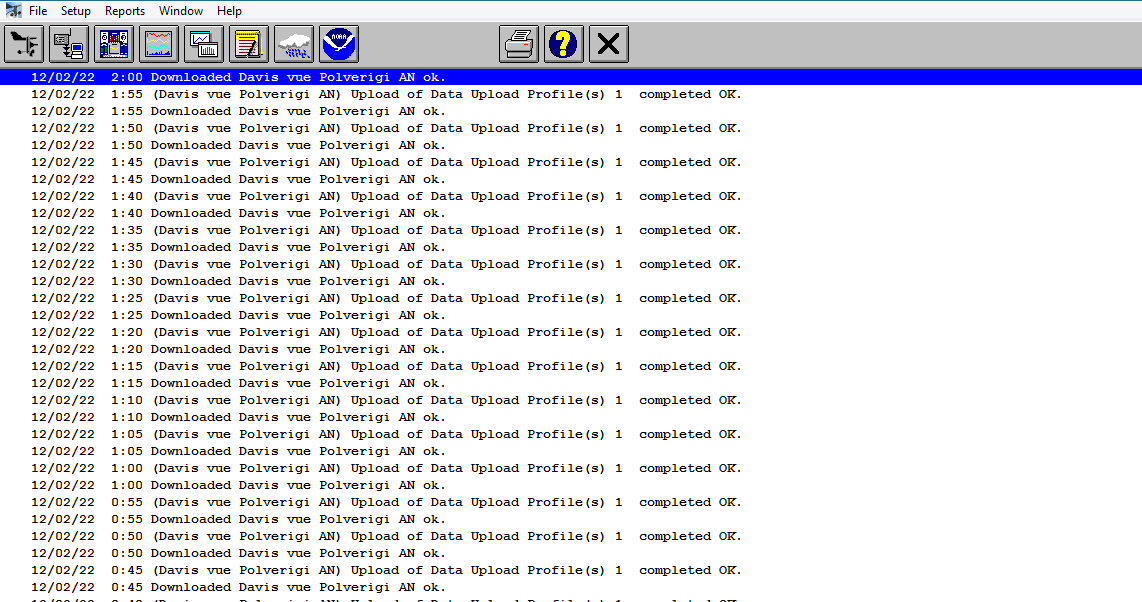
Task: Click the Download data to computer icon
Action: 69,44
